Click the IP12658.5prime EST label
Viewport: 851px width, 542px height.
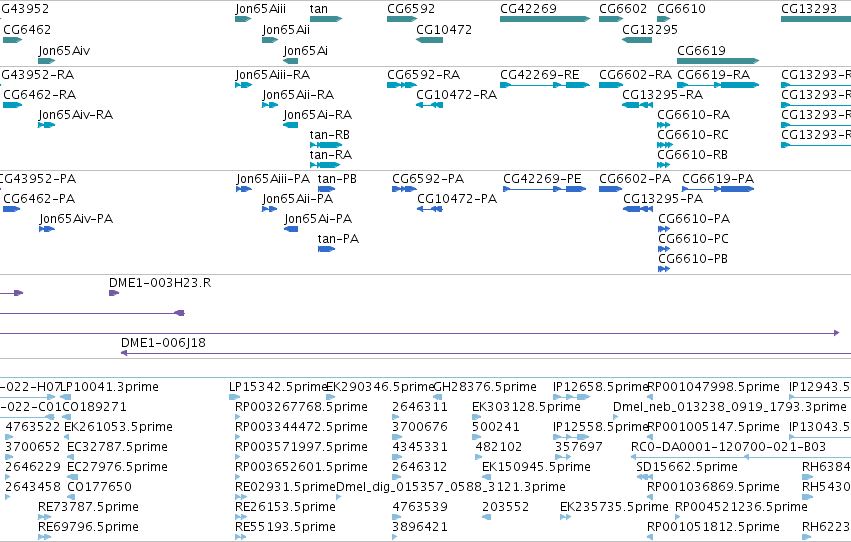pyautogui.click(x=601, y=387)
